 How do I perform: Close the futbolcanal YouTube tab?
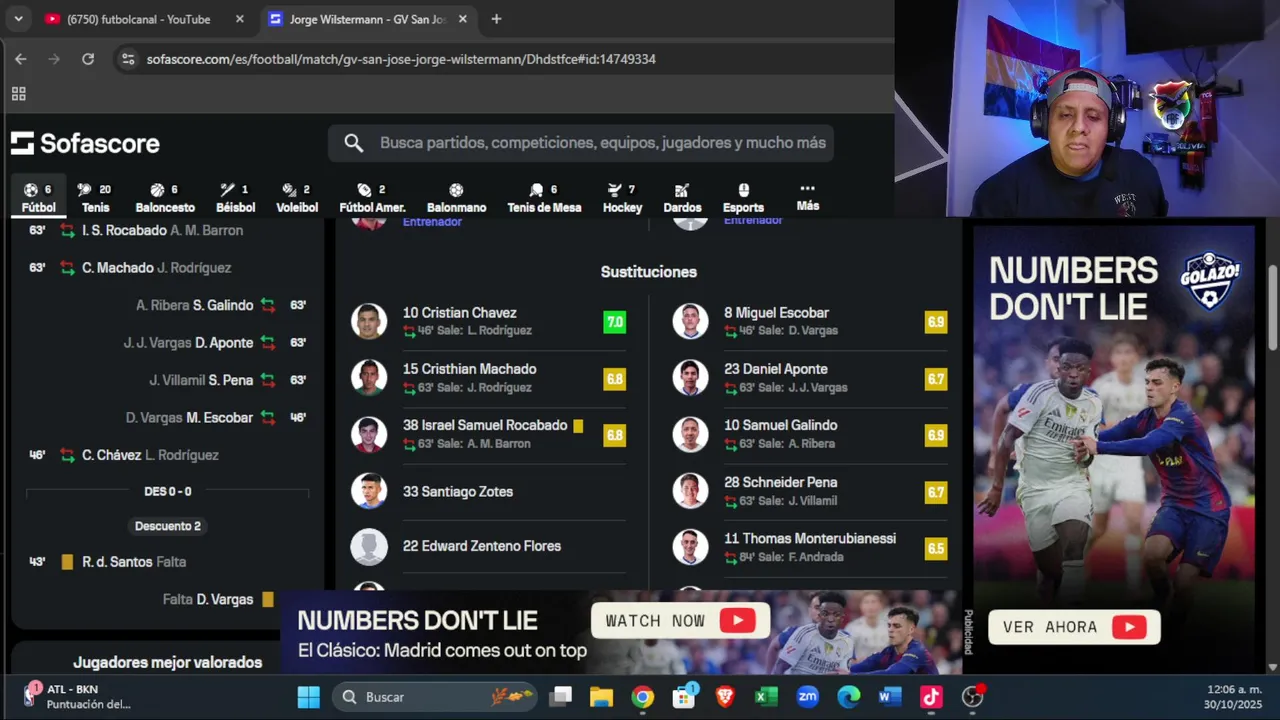point(239,19)
